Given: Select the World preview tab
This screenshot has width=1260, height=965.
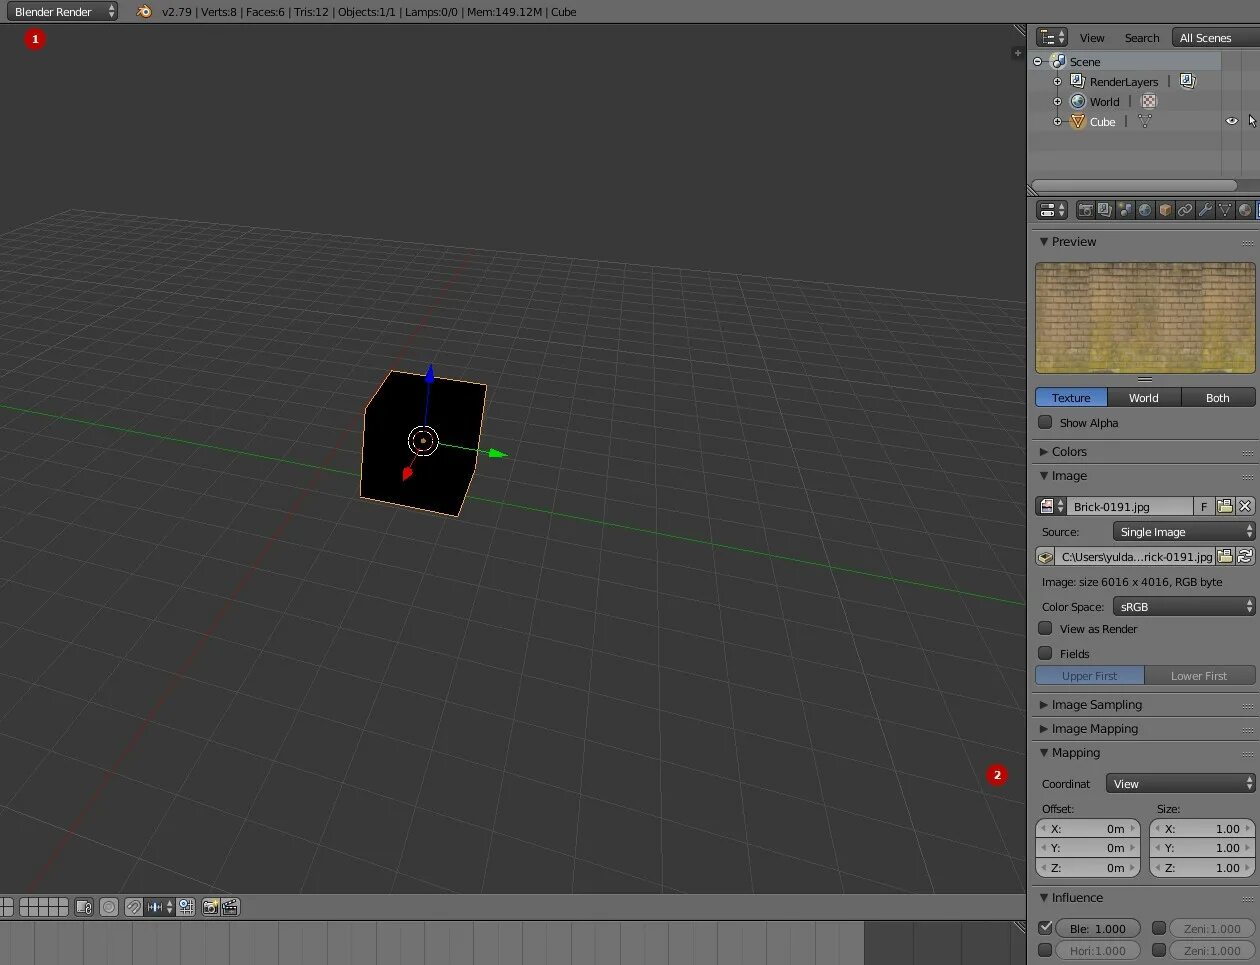Looking at the screenshot, I should pyautogui.click(x=1144, y=397).
